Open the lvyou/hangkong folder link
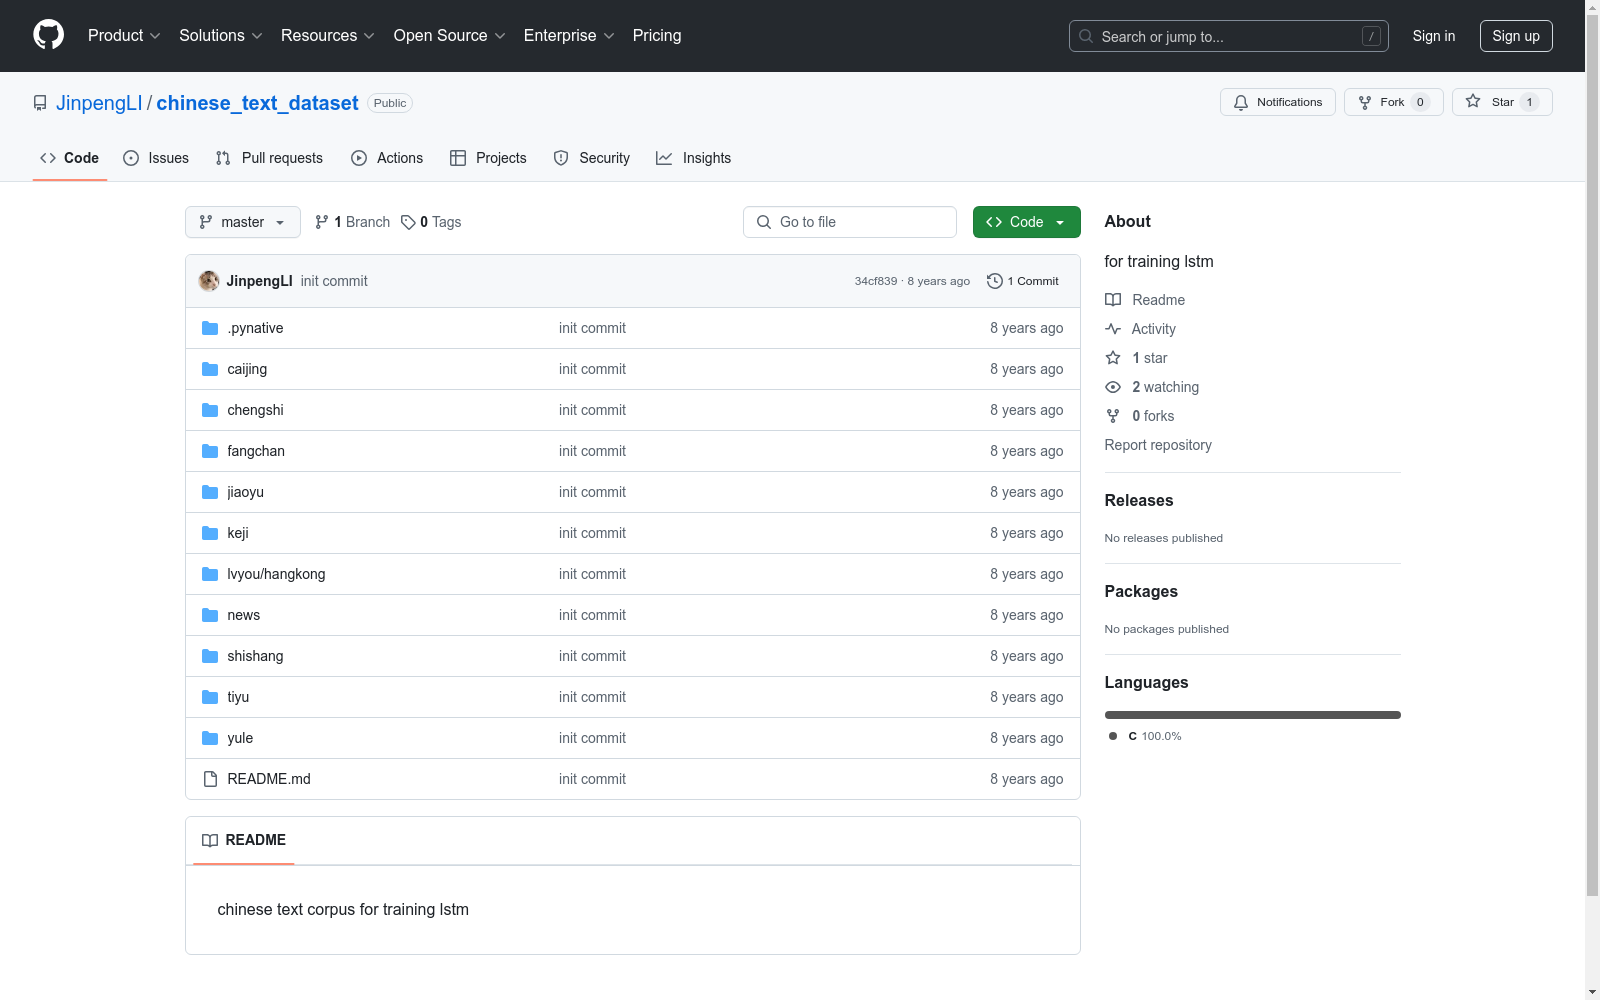This screenshot has width=1600, height=1000. click(276, 574)
